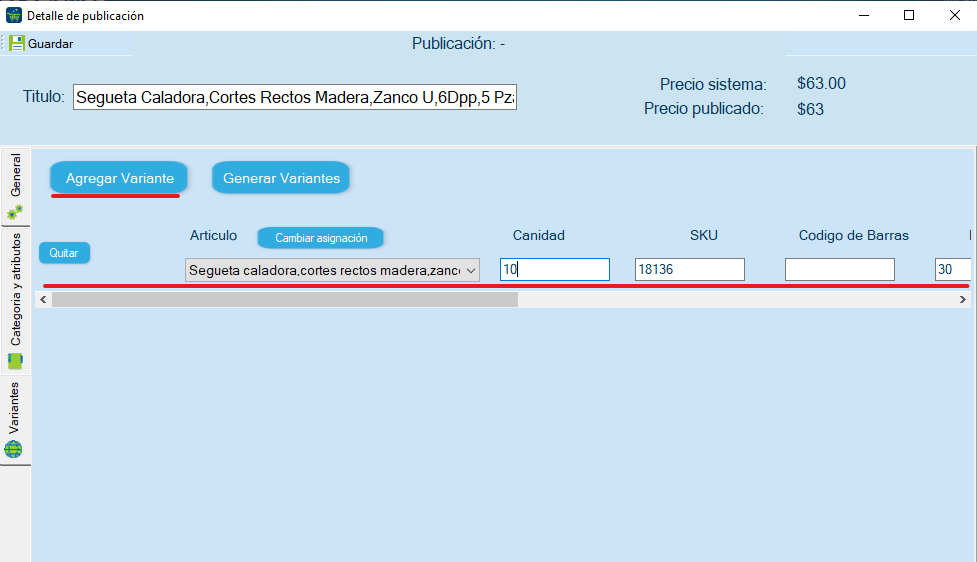This screenshot has width=977, height=562.
Task: Click the Publicación: - heading
Action: [459, 44]
